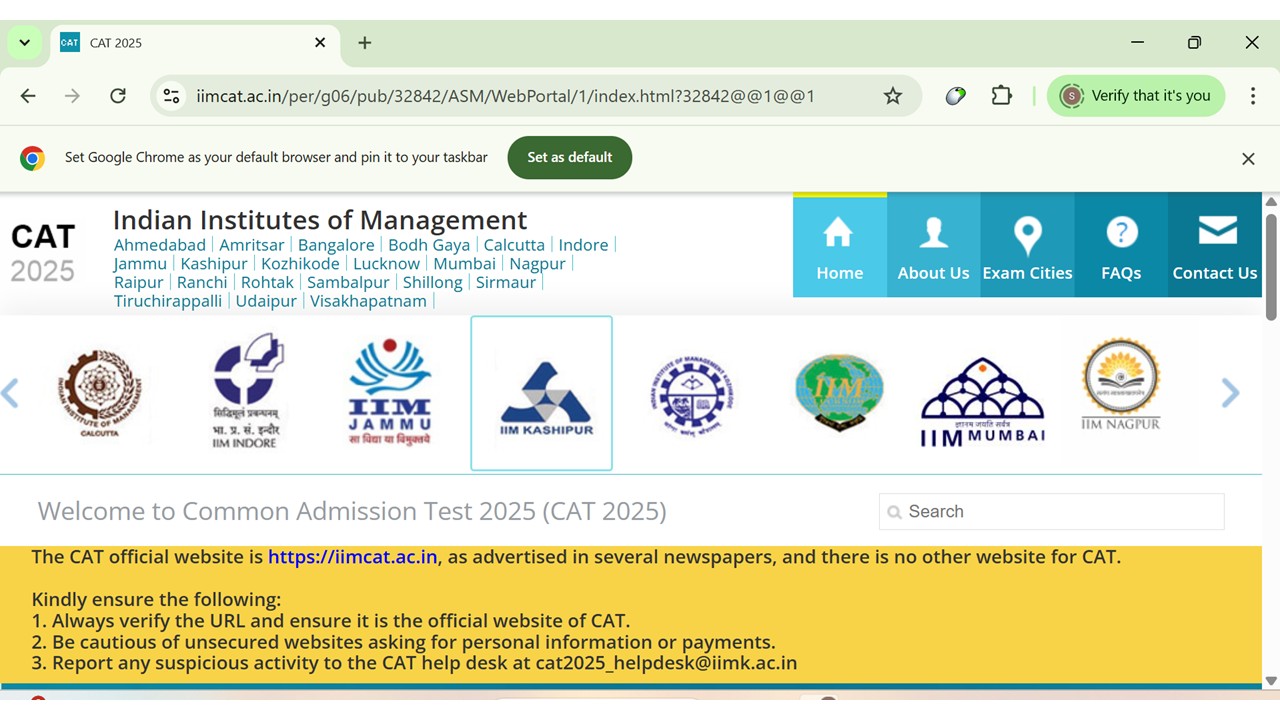Click the Home icon in navigation
The height and width of the screenshot is (720, 1280).
click(x=838, y=234)
